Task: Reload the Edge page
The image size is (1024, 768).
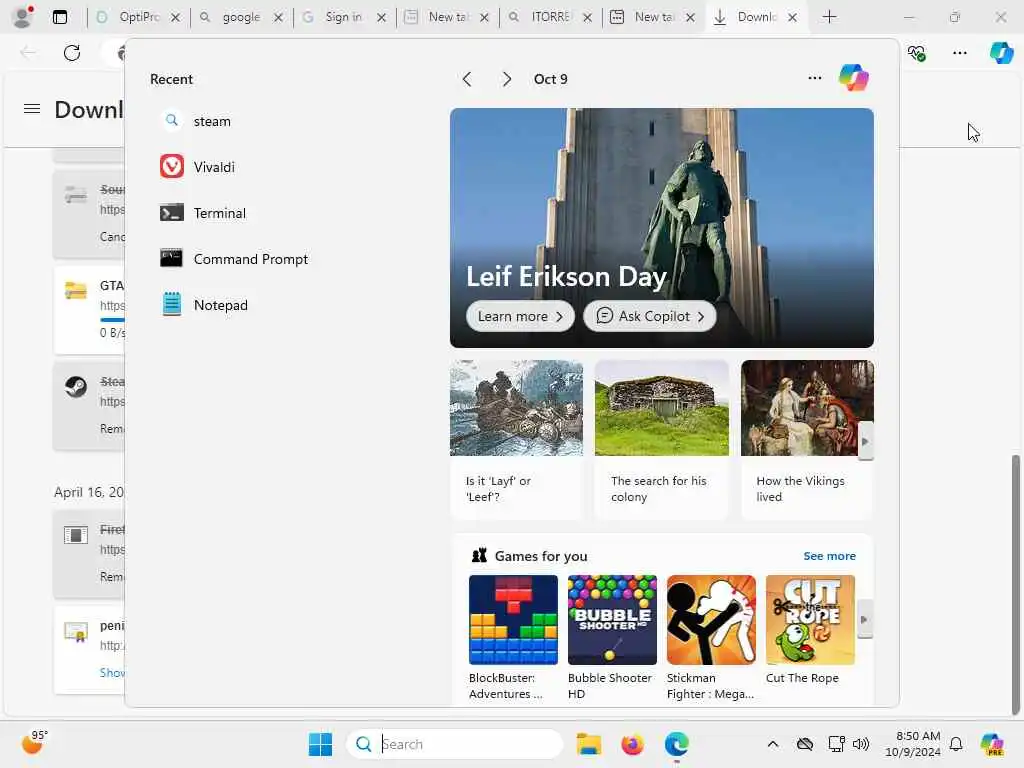Action: pos(72,52)
